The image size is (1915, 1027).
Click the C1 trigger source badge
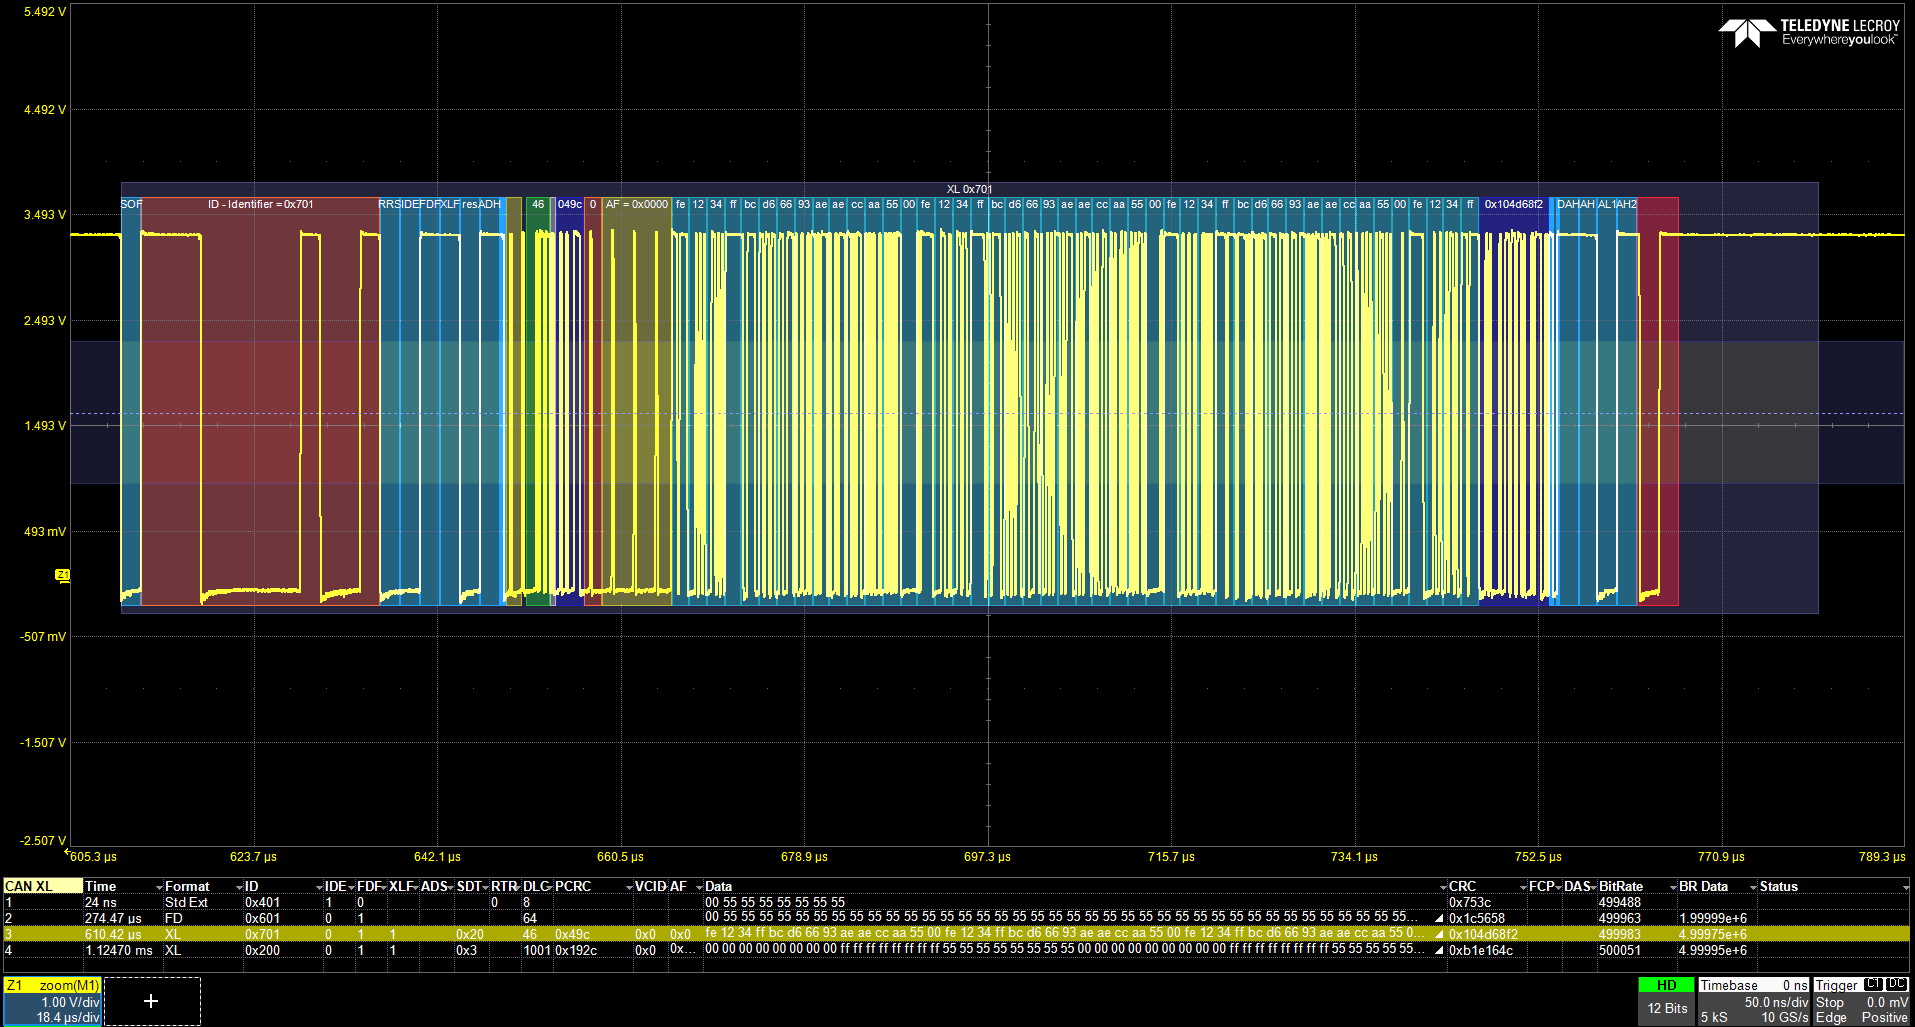1873,985
